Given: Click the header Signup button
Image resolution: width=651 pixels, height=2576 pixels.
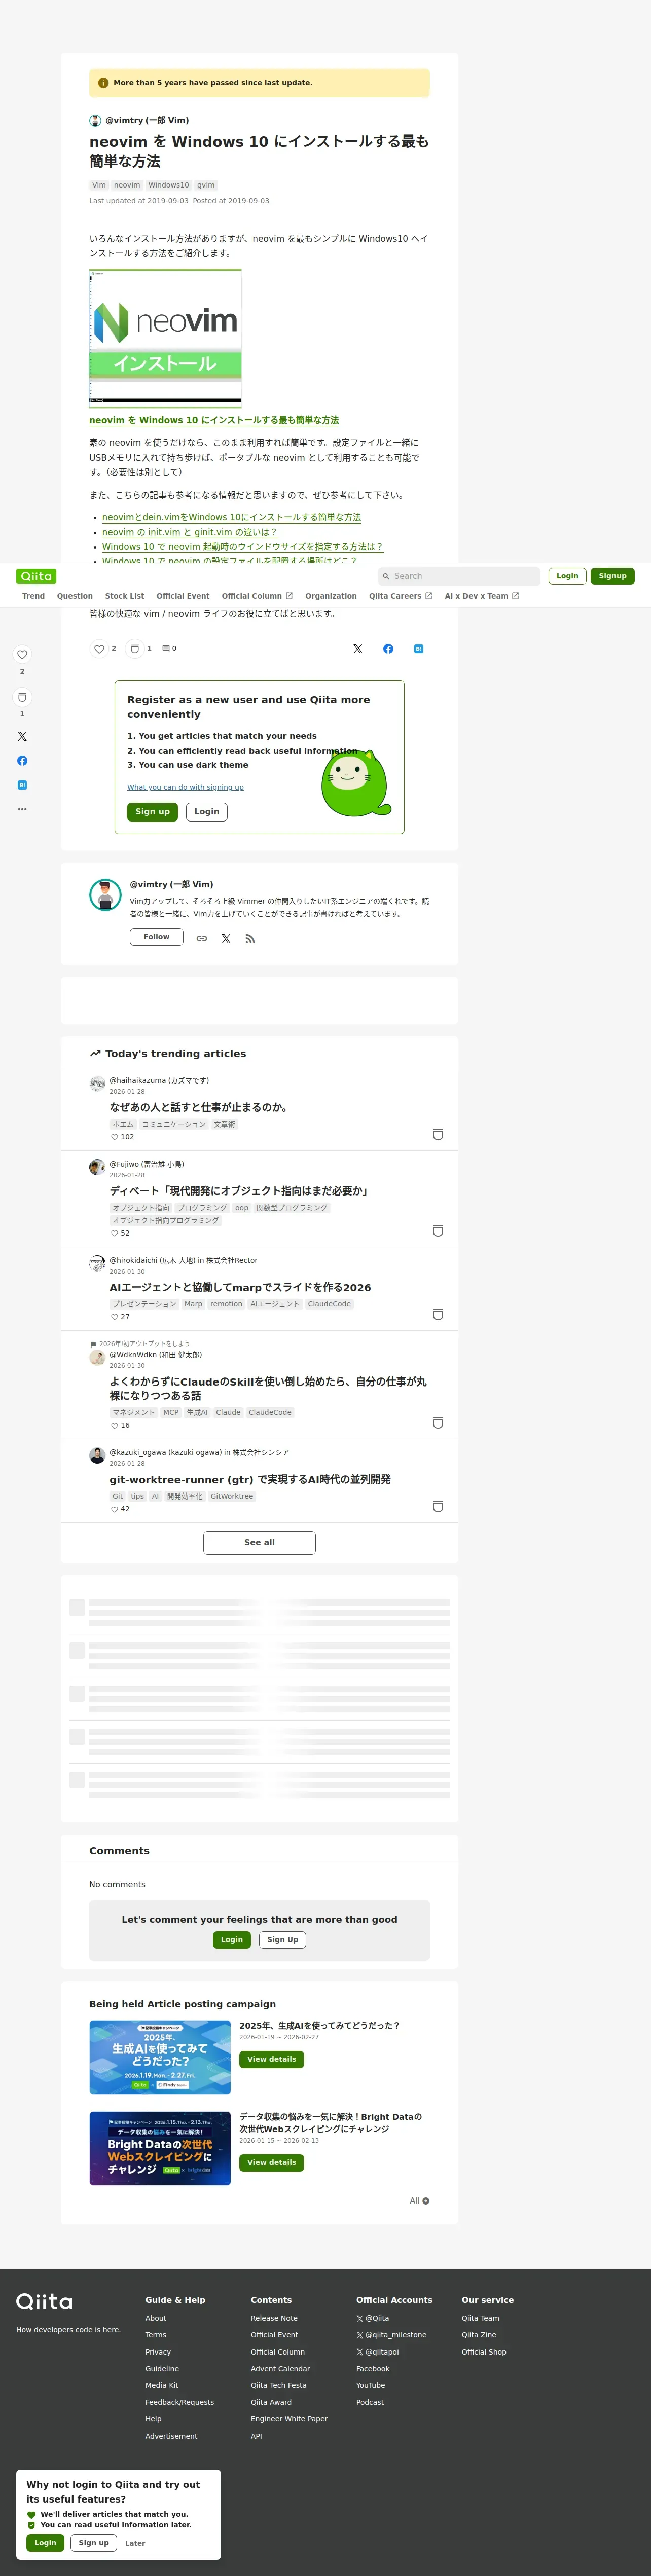Looking at the screenshot, I should (x=612, y=576).
